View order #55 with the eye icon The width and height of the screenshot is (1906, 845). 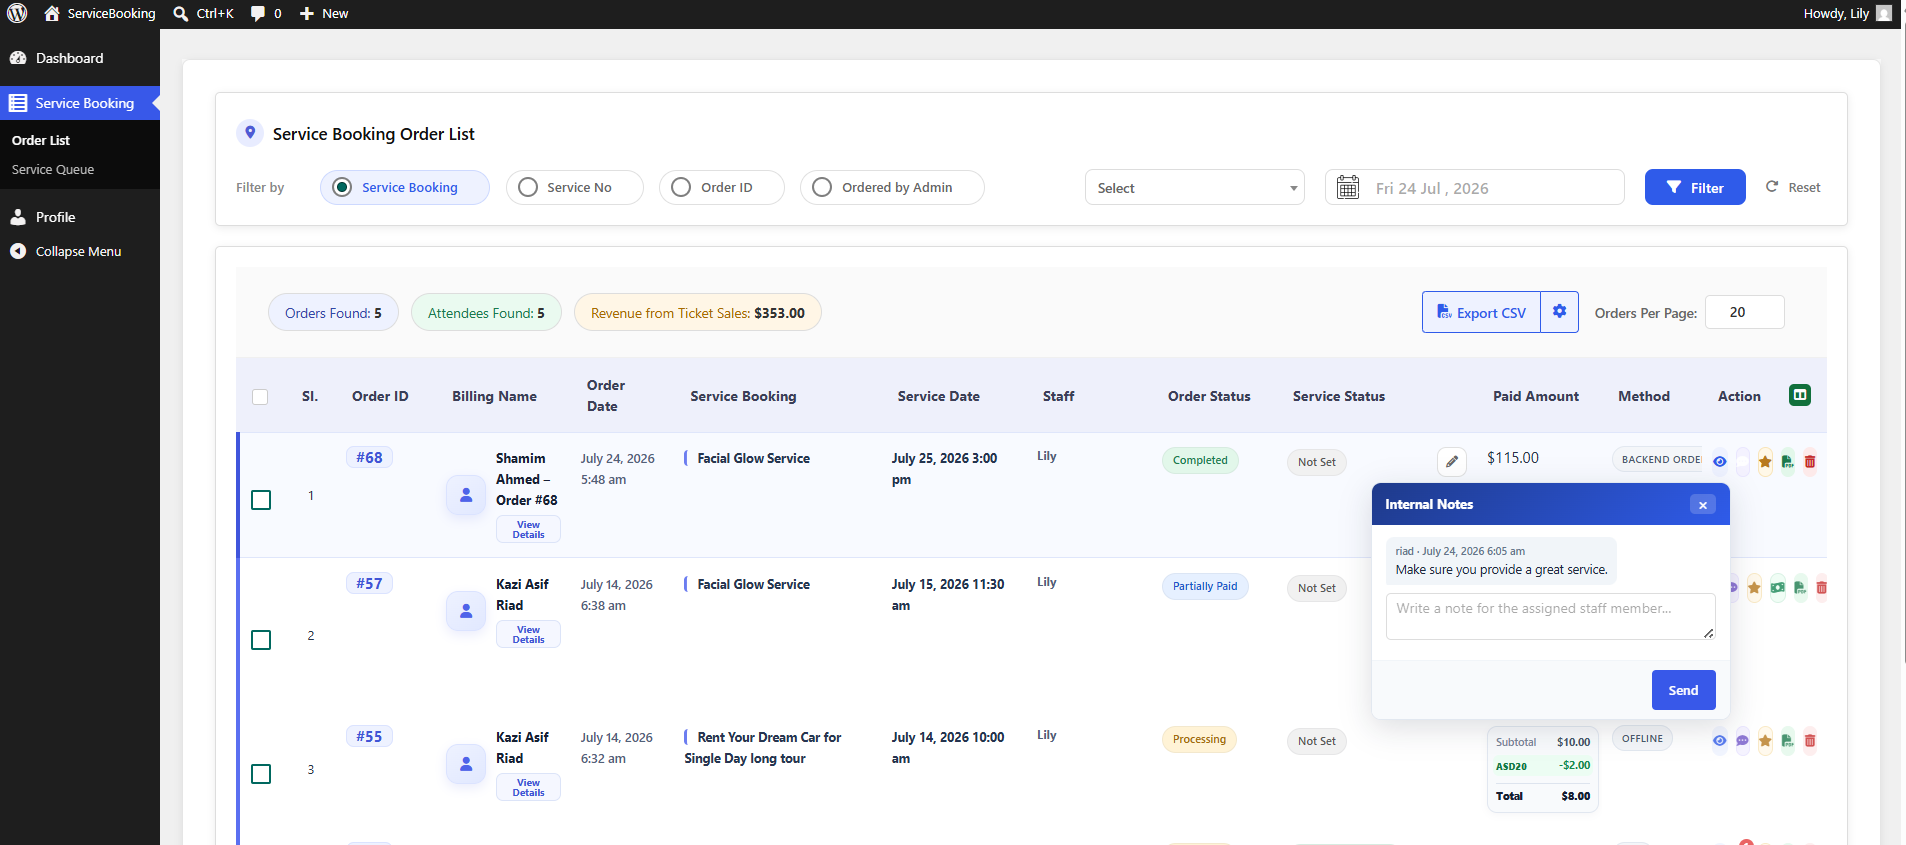pos(1720,740)
